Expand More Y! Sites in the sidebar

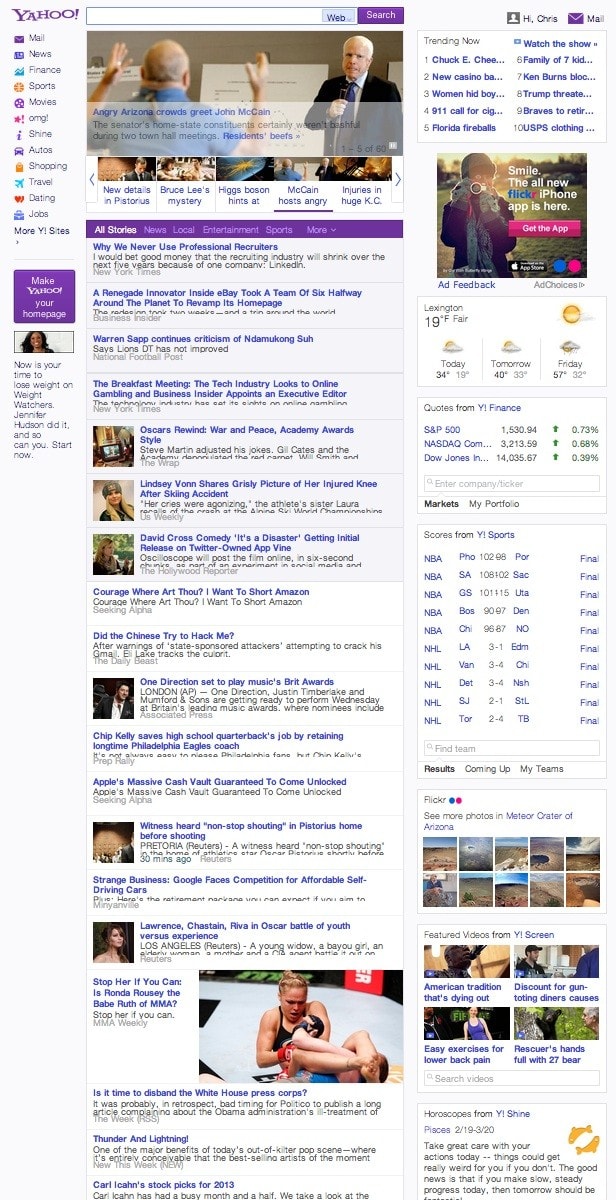(x=42, y=231)
